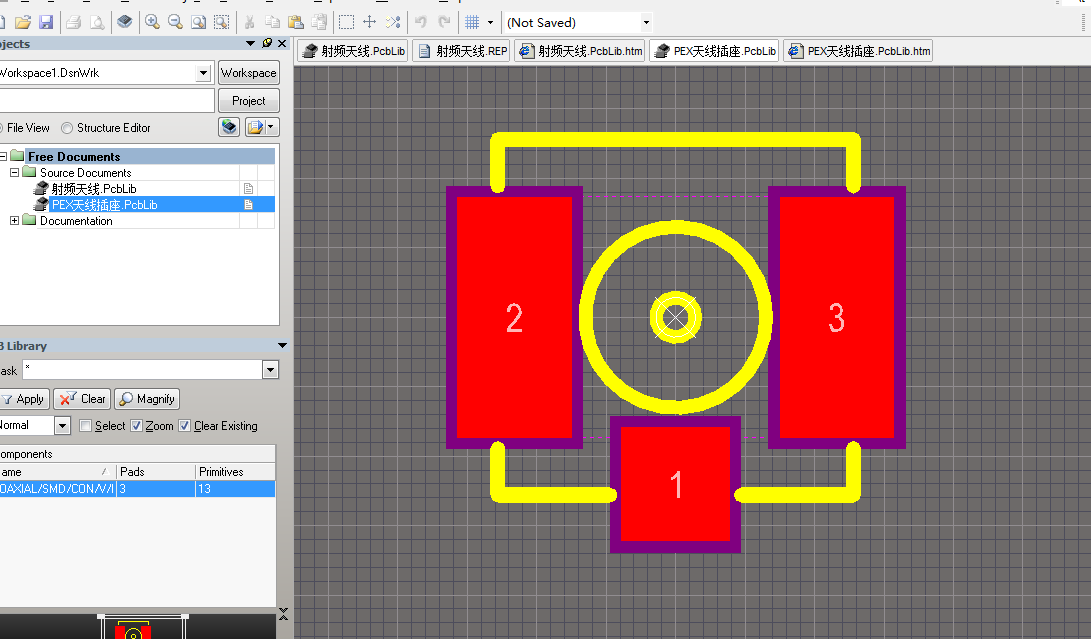Click the Clear mask button

point(82,399)
